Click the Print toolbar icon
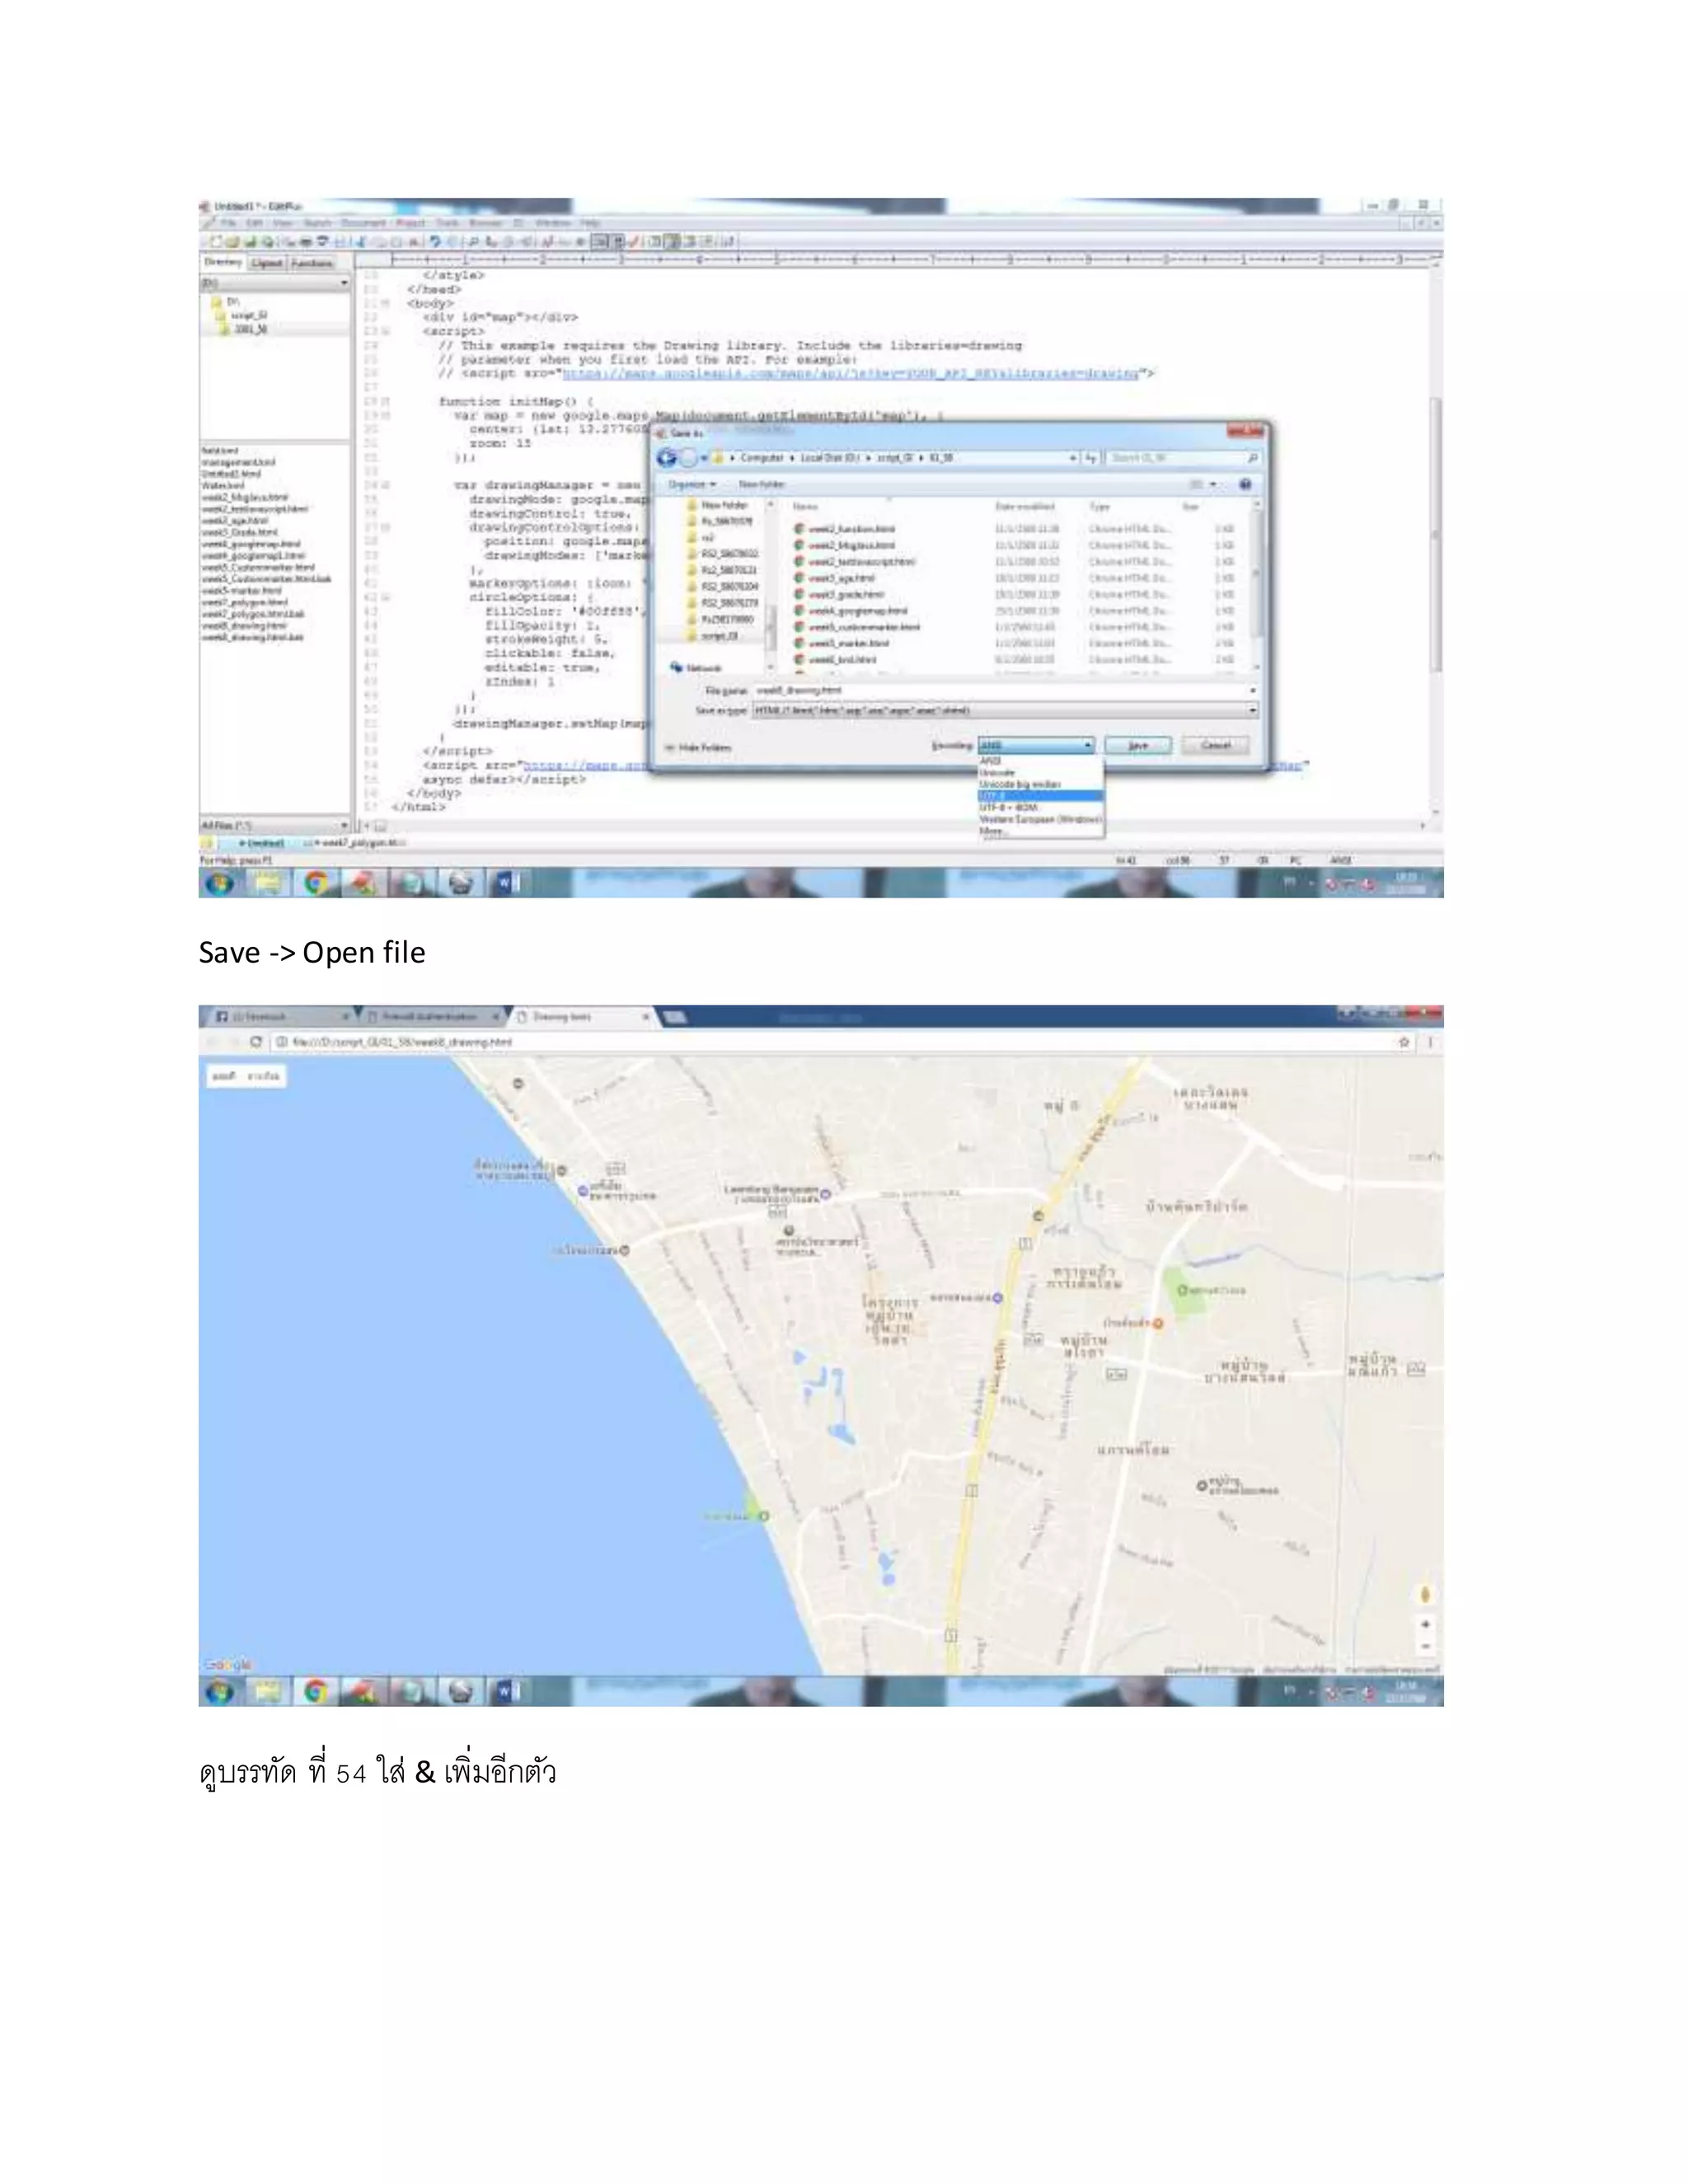 coord(306,242)
